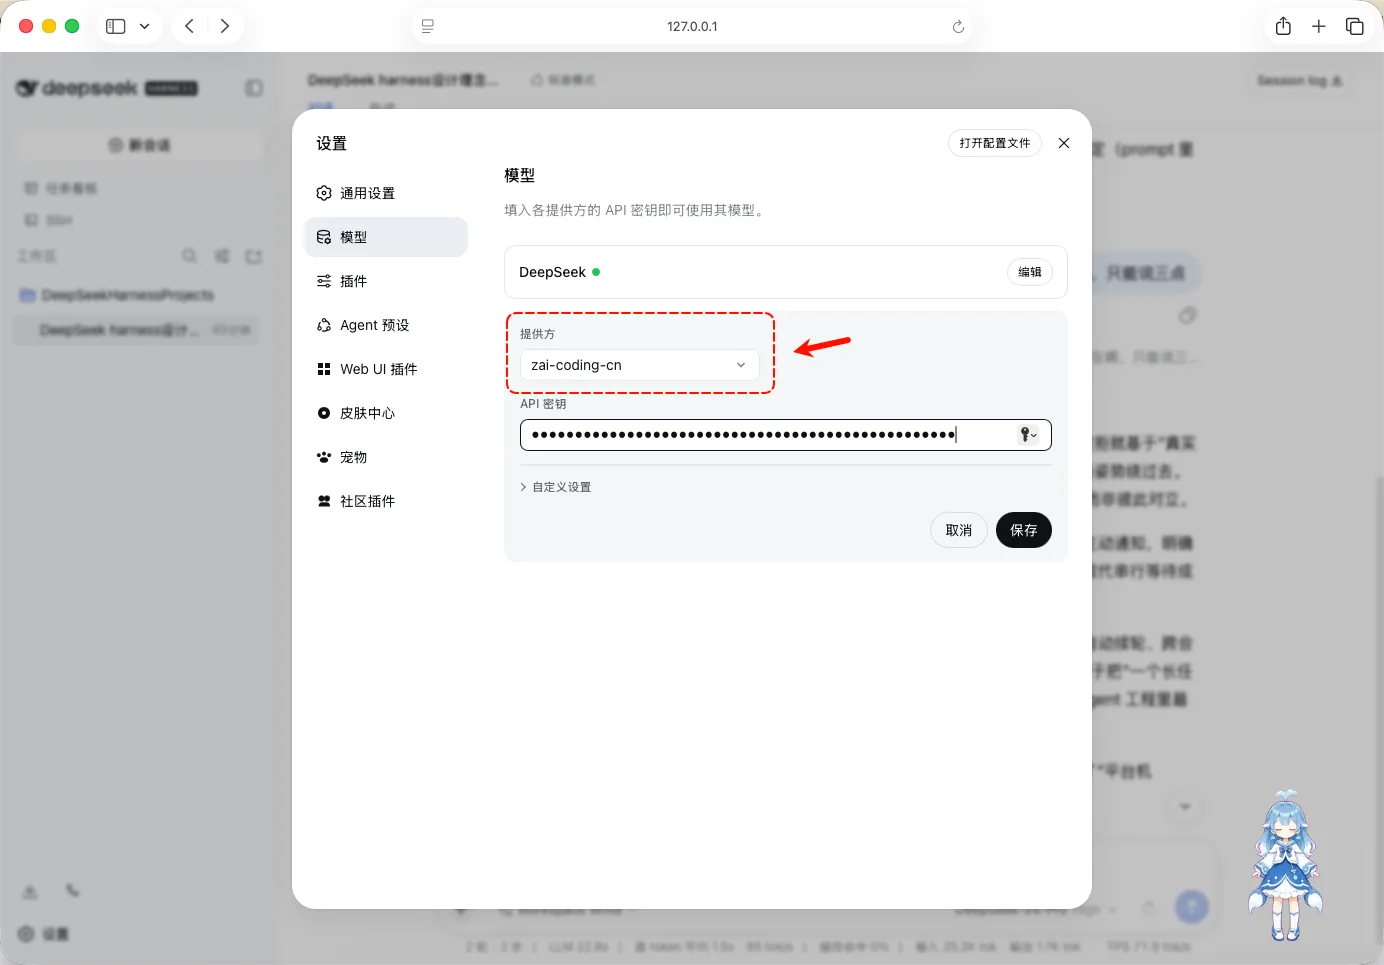Viewport: 1384px width, 965px height.
Task: Toggle the Safari sidebar icon
Action: [116, 26]
